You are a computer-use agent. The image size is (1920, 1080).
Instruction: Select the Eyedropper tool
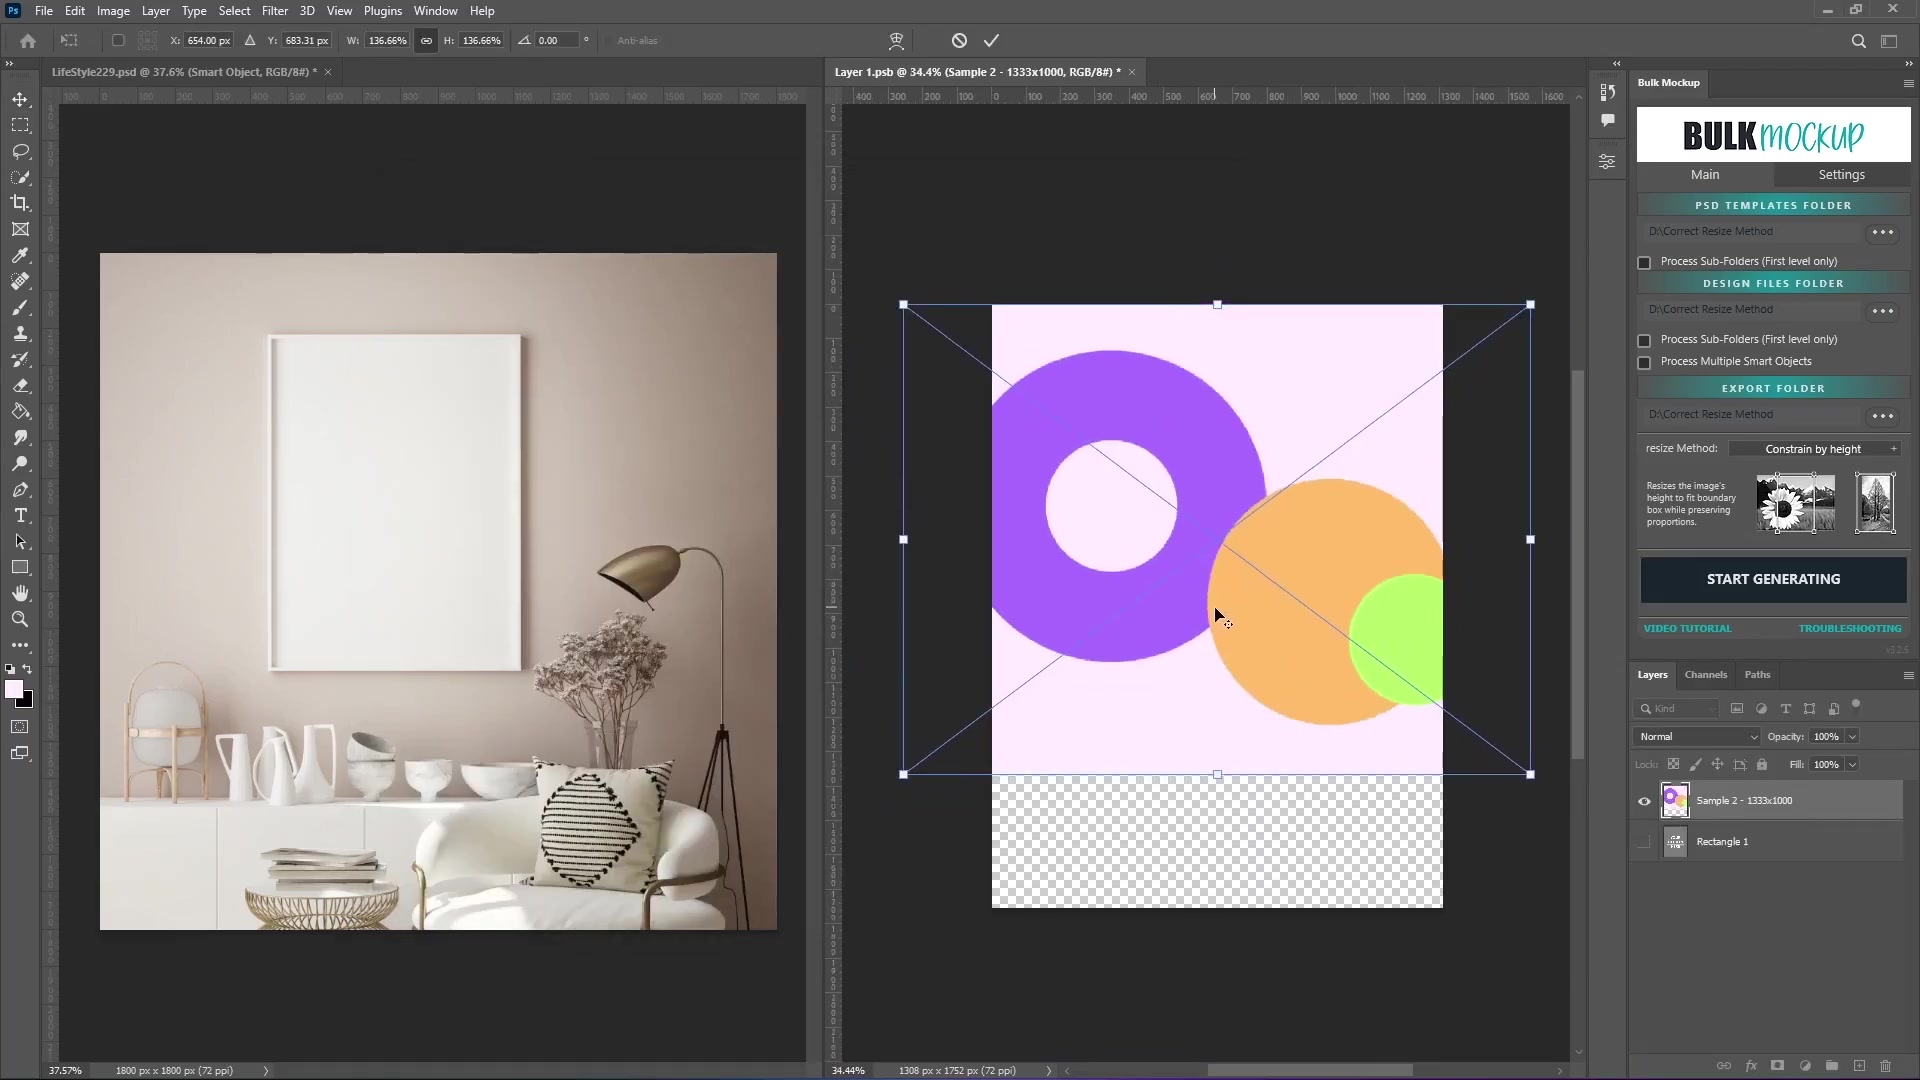[20, 256]
